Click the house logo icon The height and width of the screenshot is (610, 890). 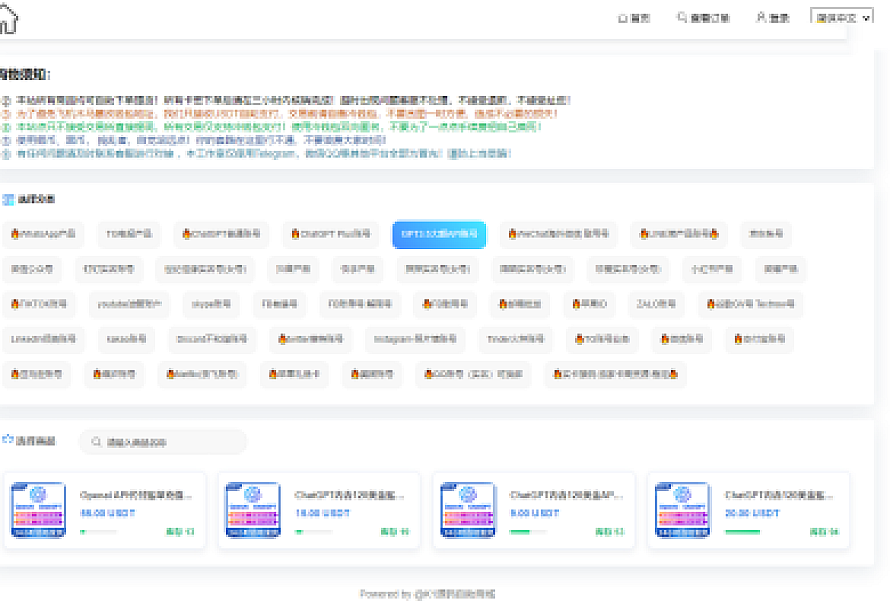tap(8, 17)
